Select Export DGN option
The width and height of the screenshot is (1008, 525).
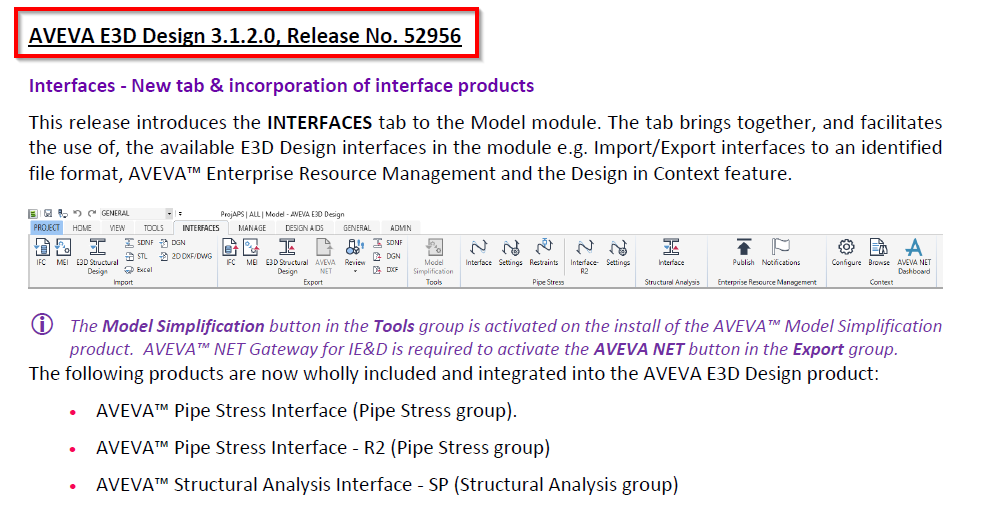tap(386, 256)
